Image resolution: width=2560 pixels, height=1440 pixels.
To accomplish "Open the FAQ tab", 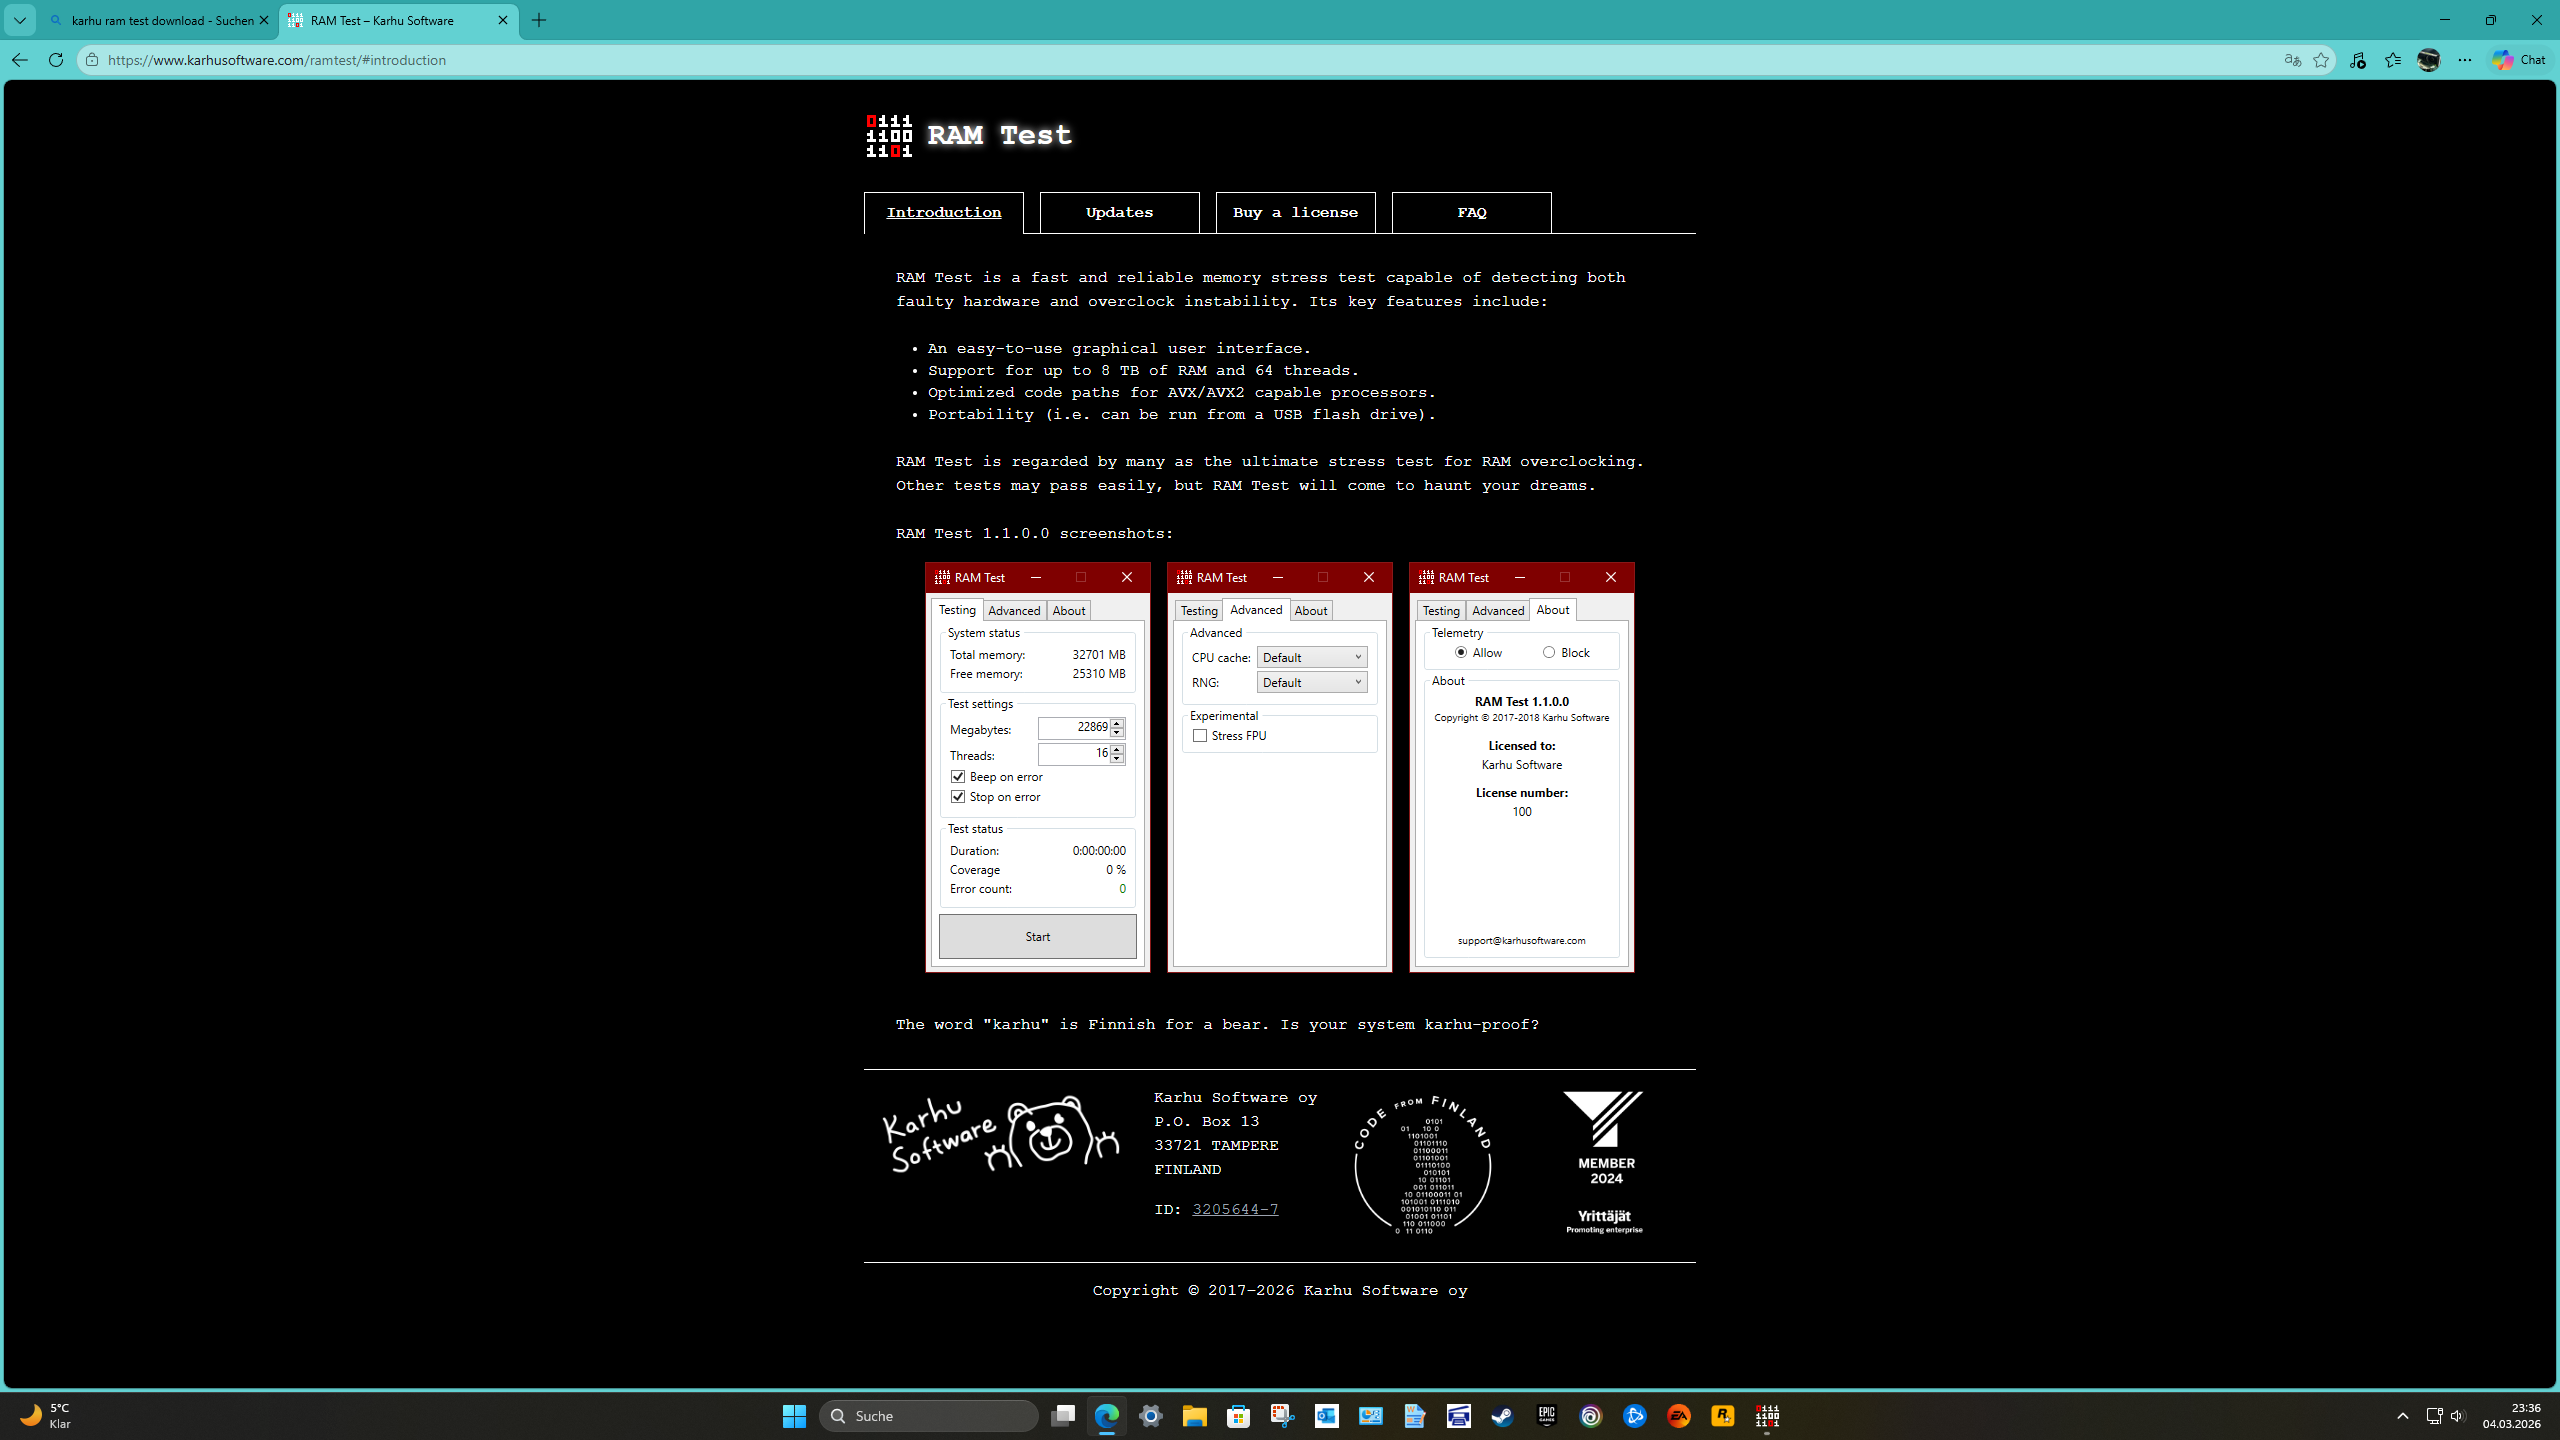I will 1471,212.
